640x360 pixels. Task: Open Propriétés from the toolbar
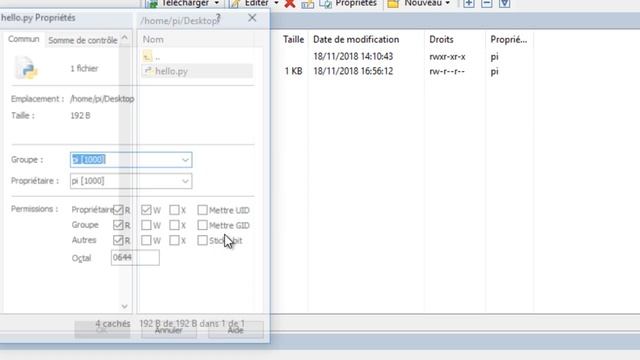tap(348, 3)
